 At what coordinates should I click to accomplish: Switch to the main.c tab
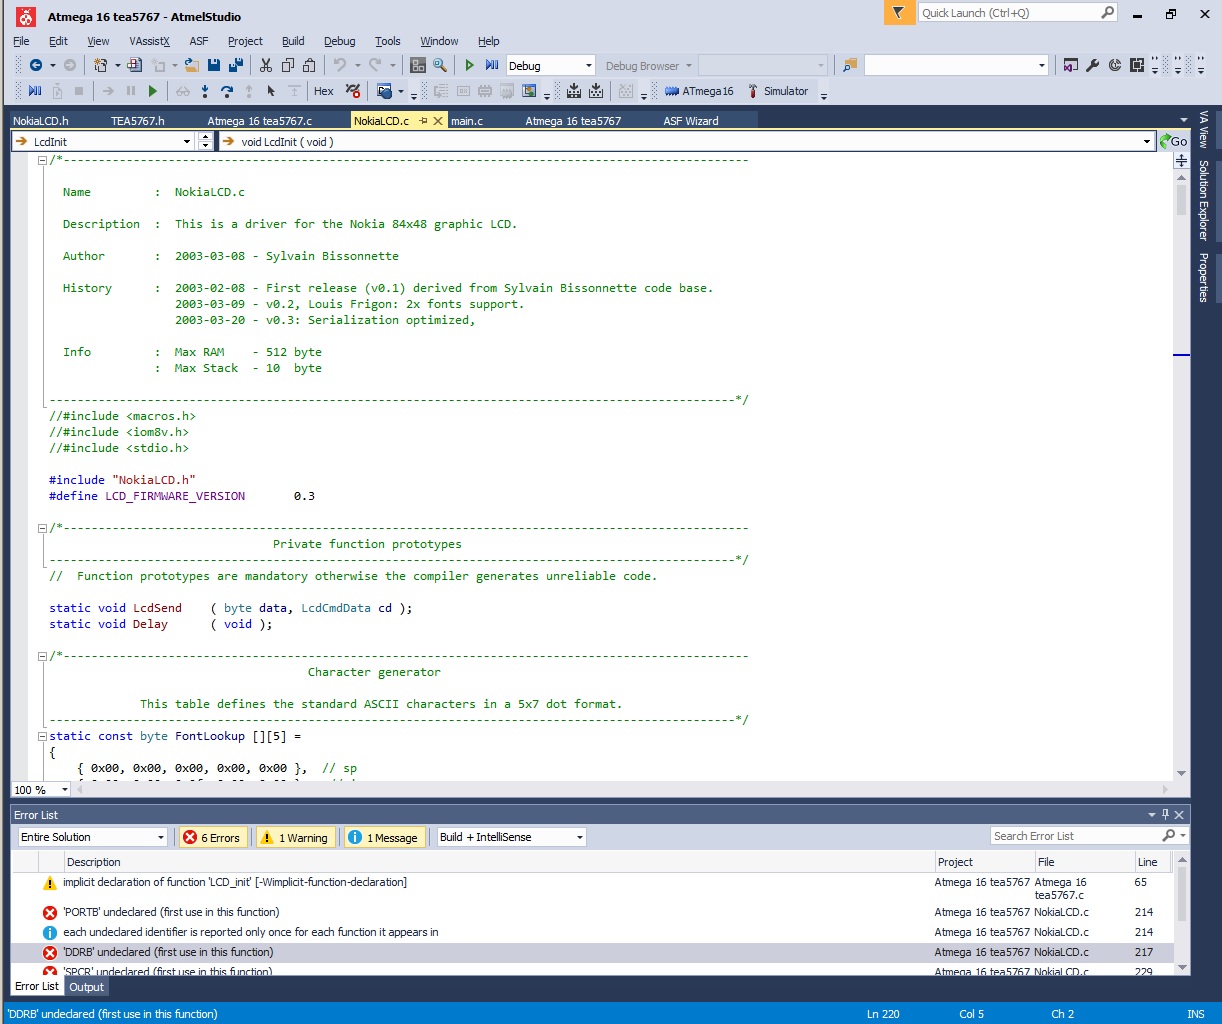467,121
